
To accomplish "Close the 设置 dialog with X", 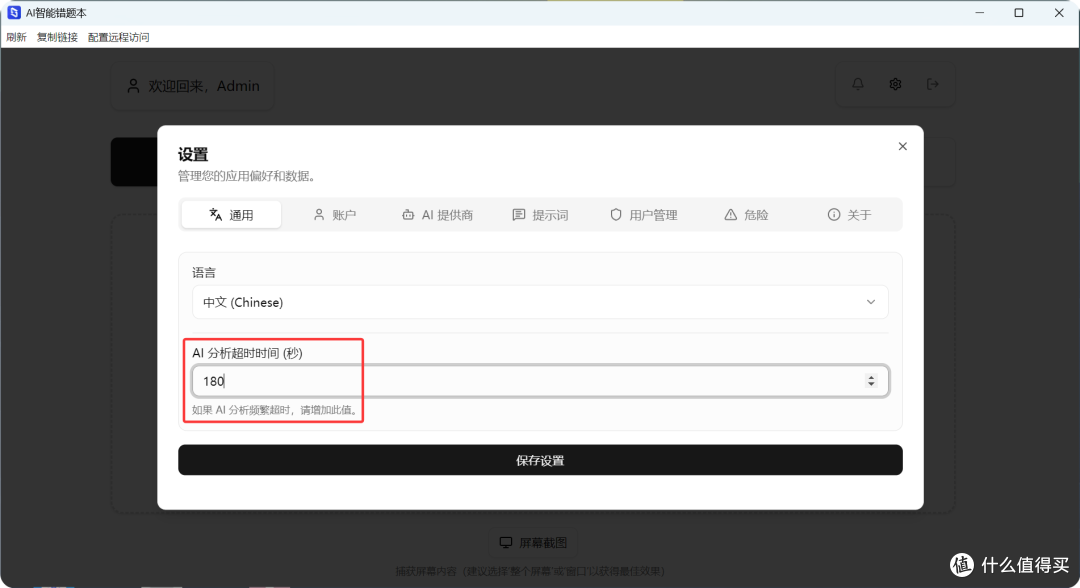I will [x=902, y=146].
